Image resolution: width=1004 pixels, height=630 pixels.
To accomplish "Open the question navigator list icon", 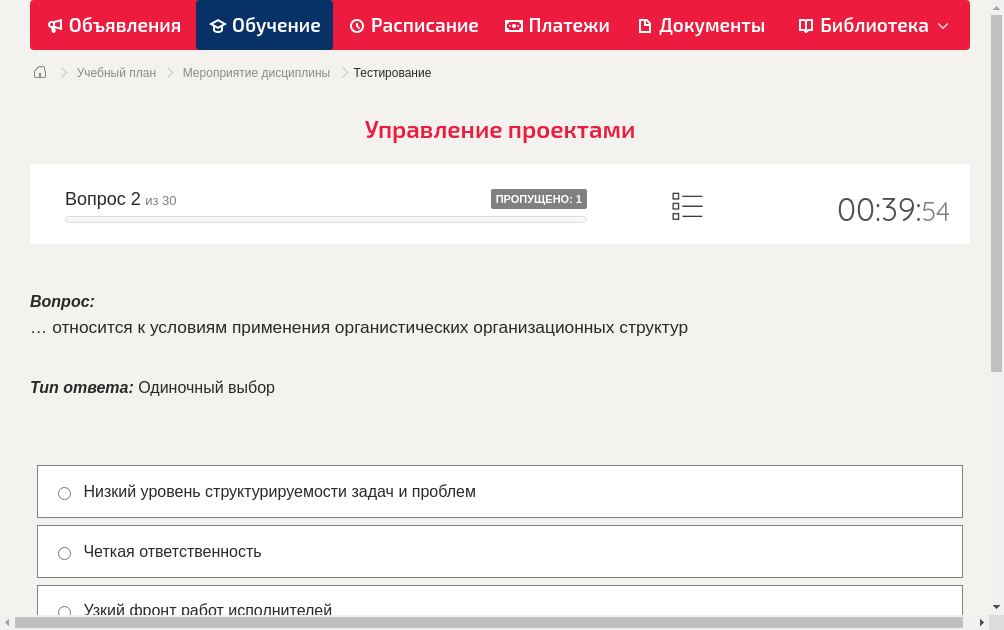I will (x=687, y=205).
